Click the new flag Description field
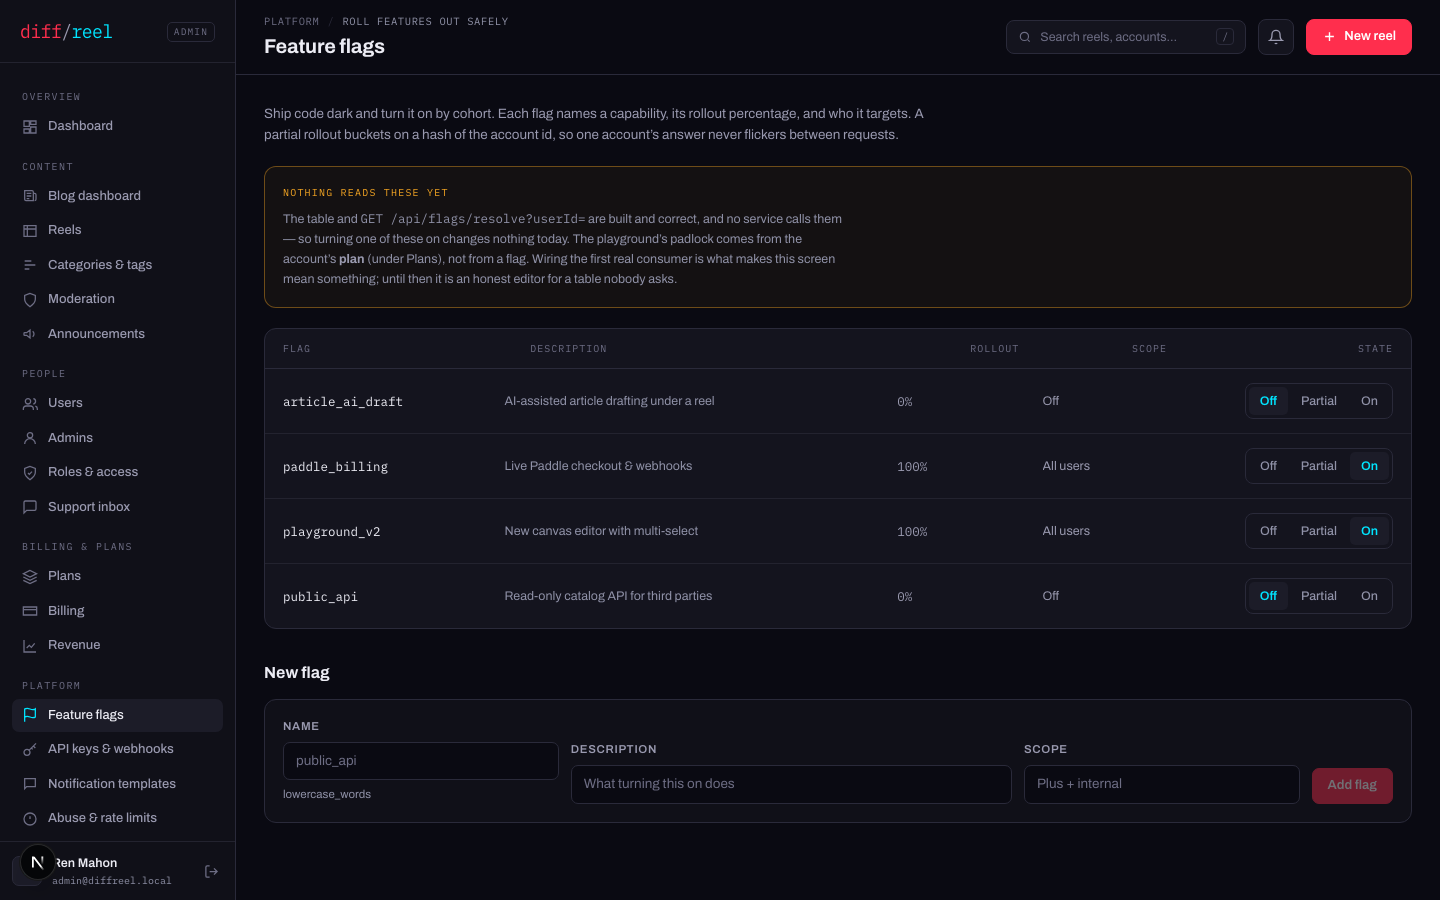The image size is (1440, 900). click(791, 784)
